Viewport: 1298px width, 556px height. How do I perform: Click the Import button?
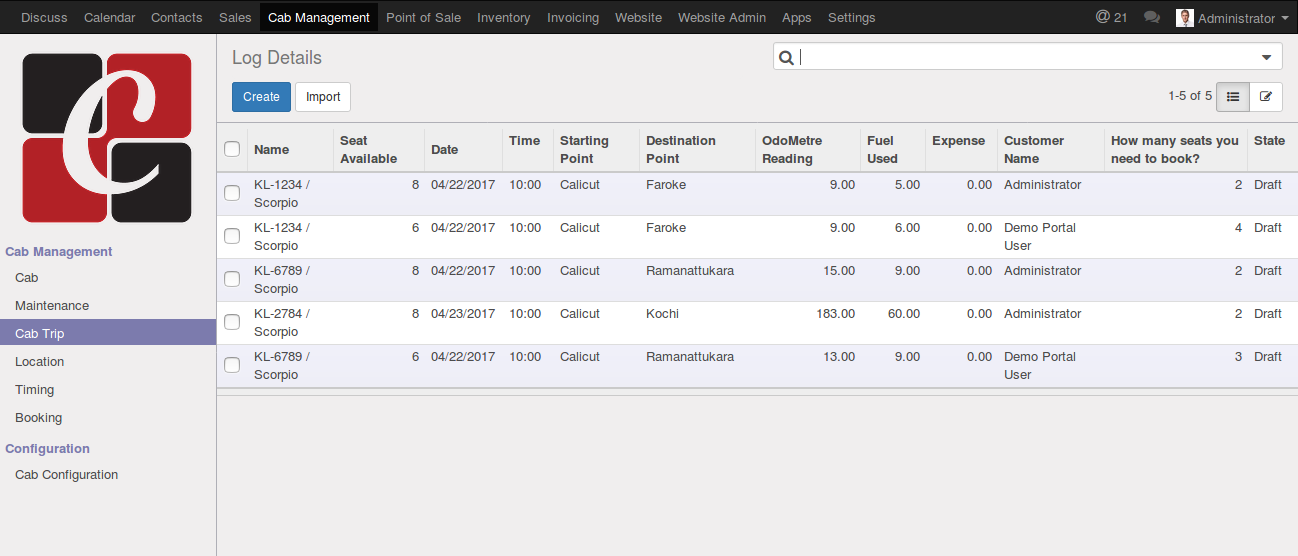[x=323, y=97]
